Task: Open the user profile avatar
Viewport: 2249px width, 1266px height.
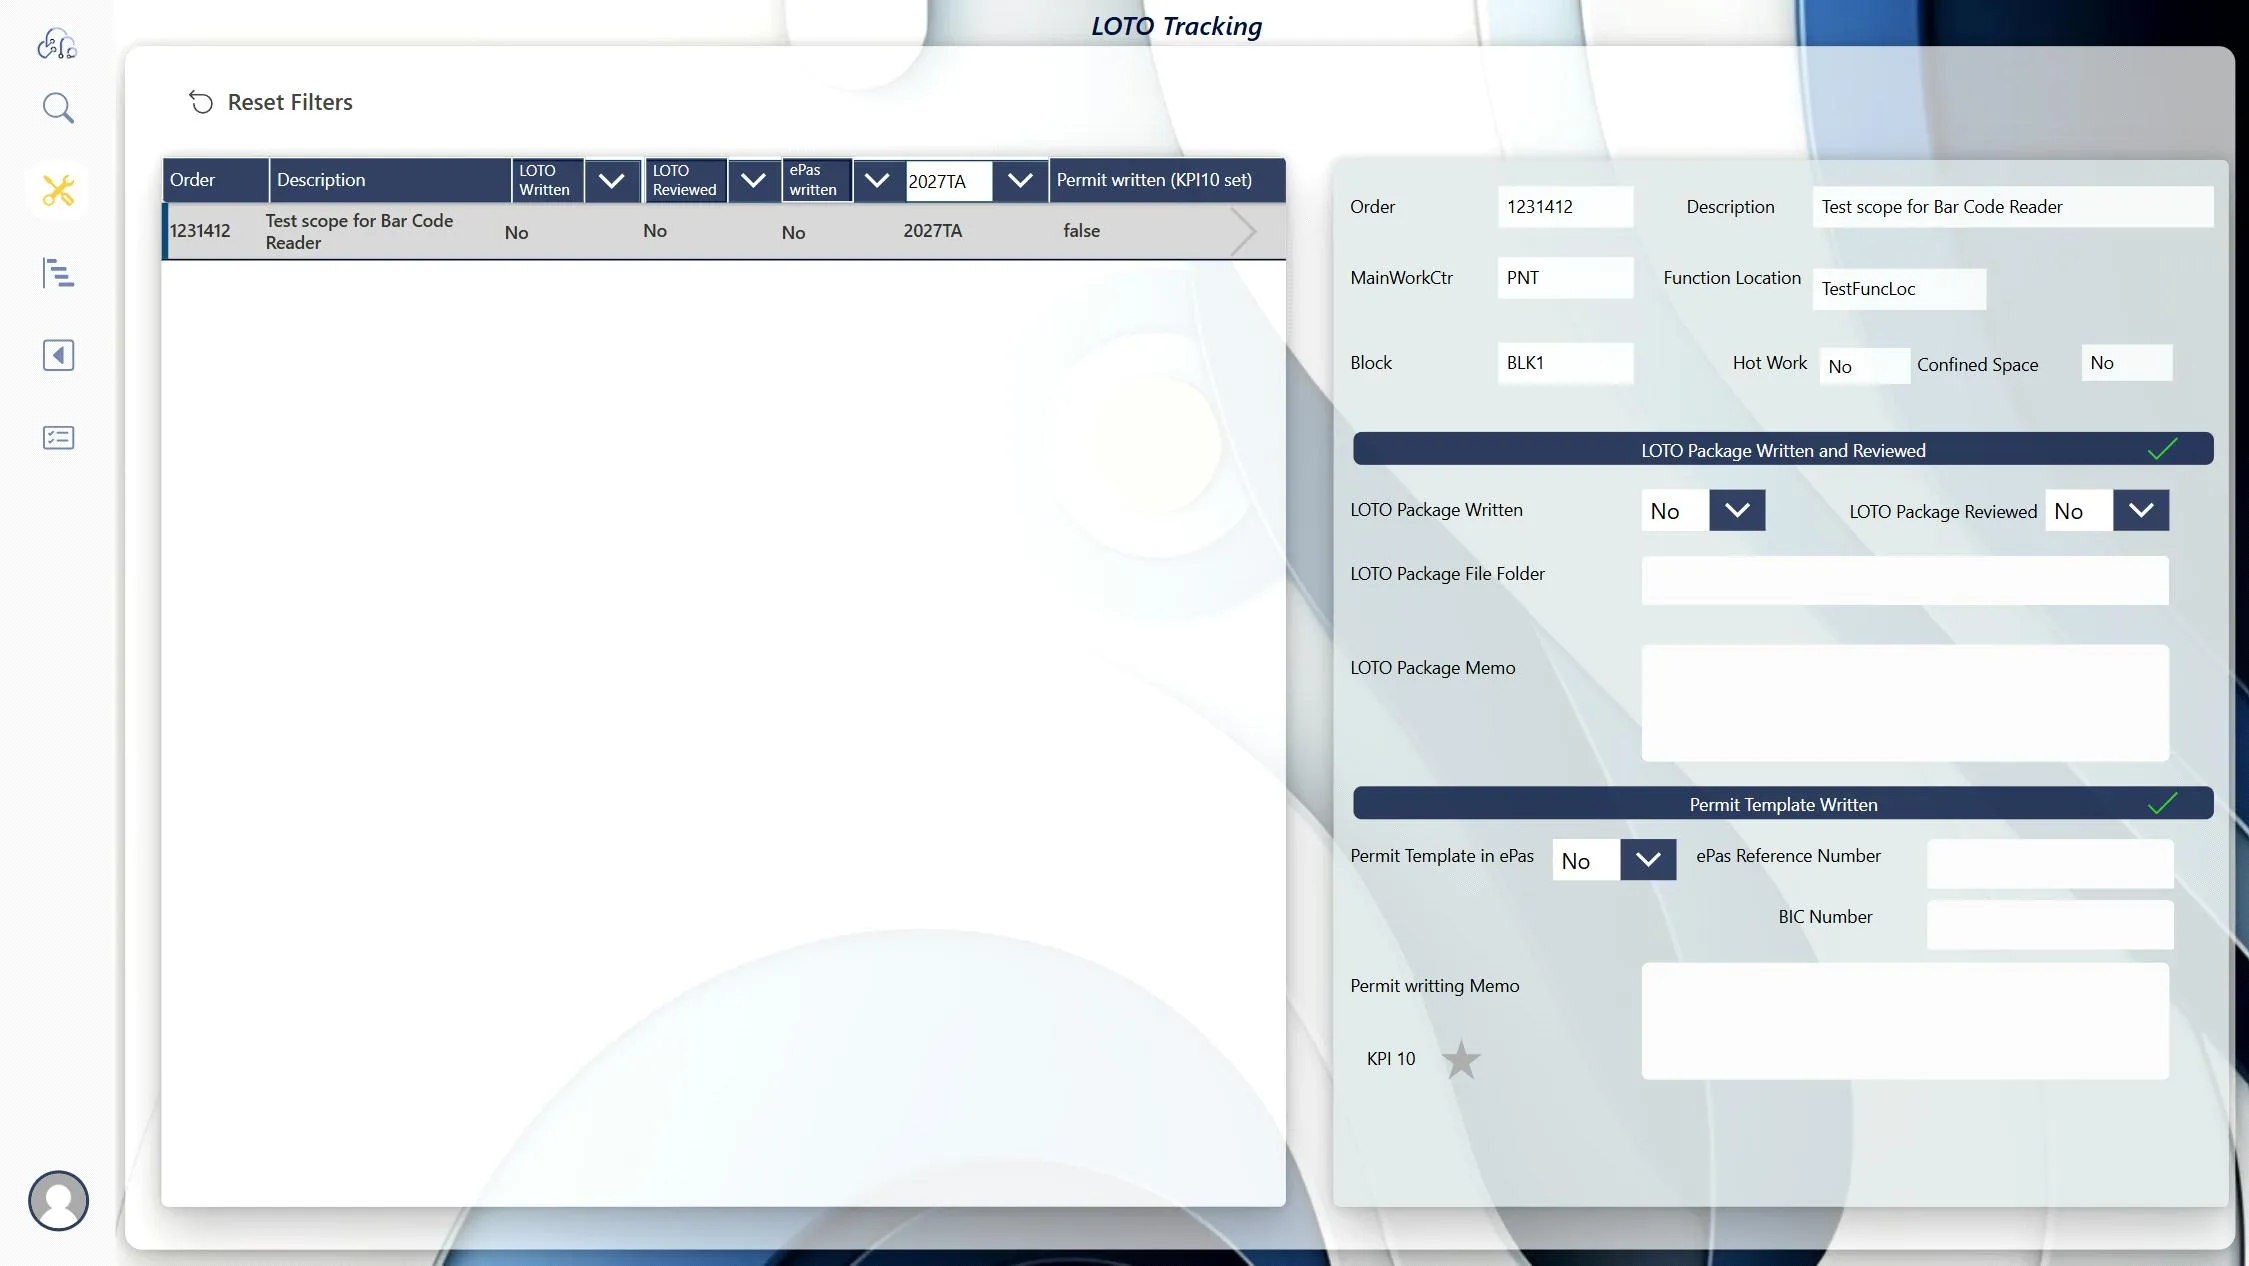Action: click(58, 1200)
